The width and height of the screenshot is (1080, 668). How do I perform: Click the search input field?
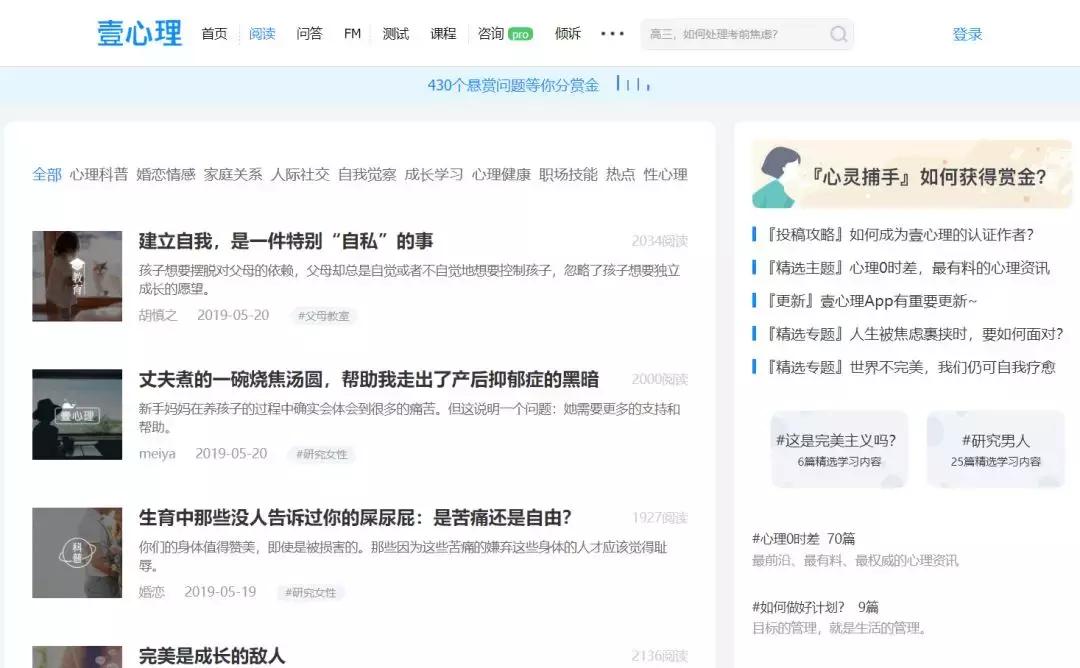click(x=740, y=33)
